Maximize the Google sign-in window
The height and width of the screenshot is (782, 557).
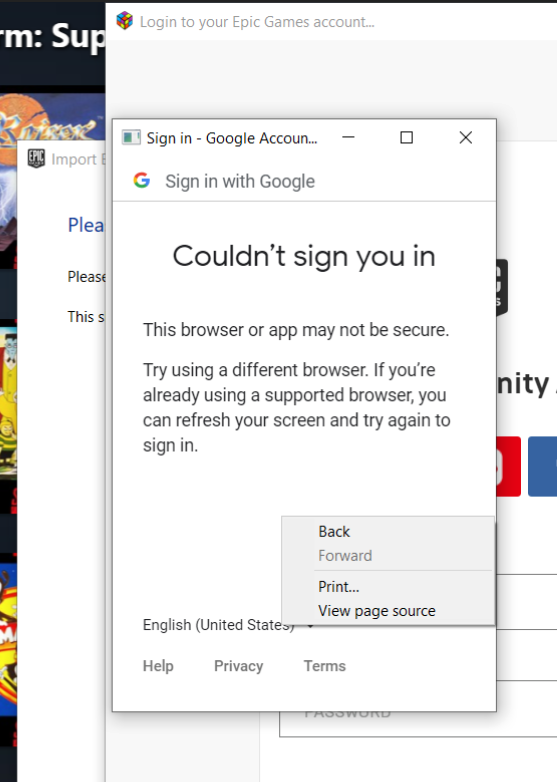click(x=406, y=137)
